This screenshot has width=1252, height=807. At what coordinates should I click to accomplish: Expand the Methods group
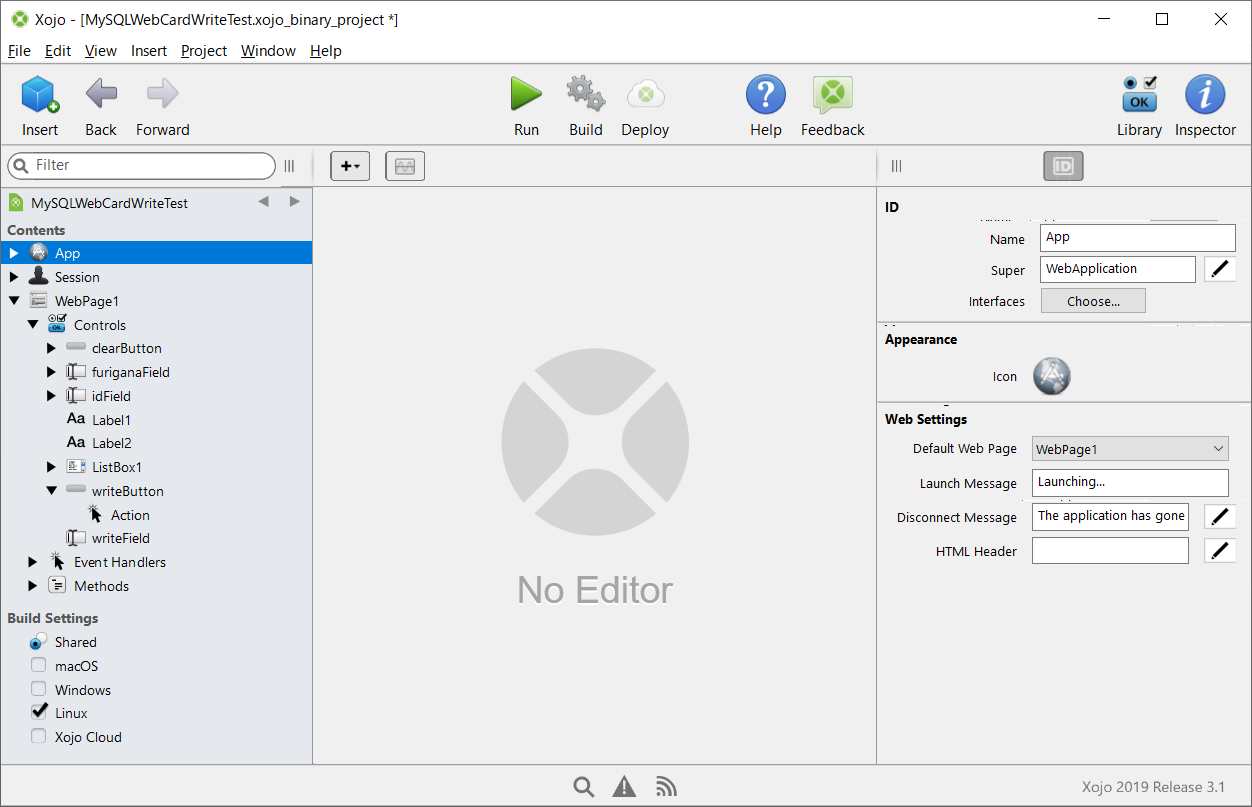coord(33,586)
